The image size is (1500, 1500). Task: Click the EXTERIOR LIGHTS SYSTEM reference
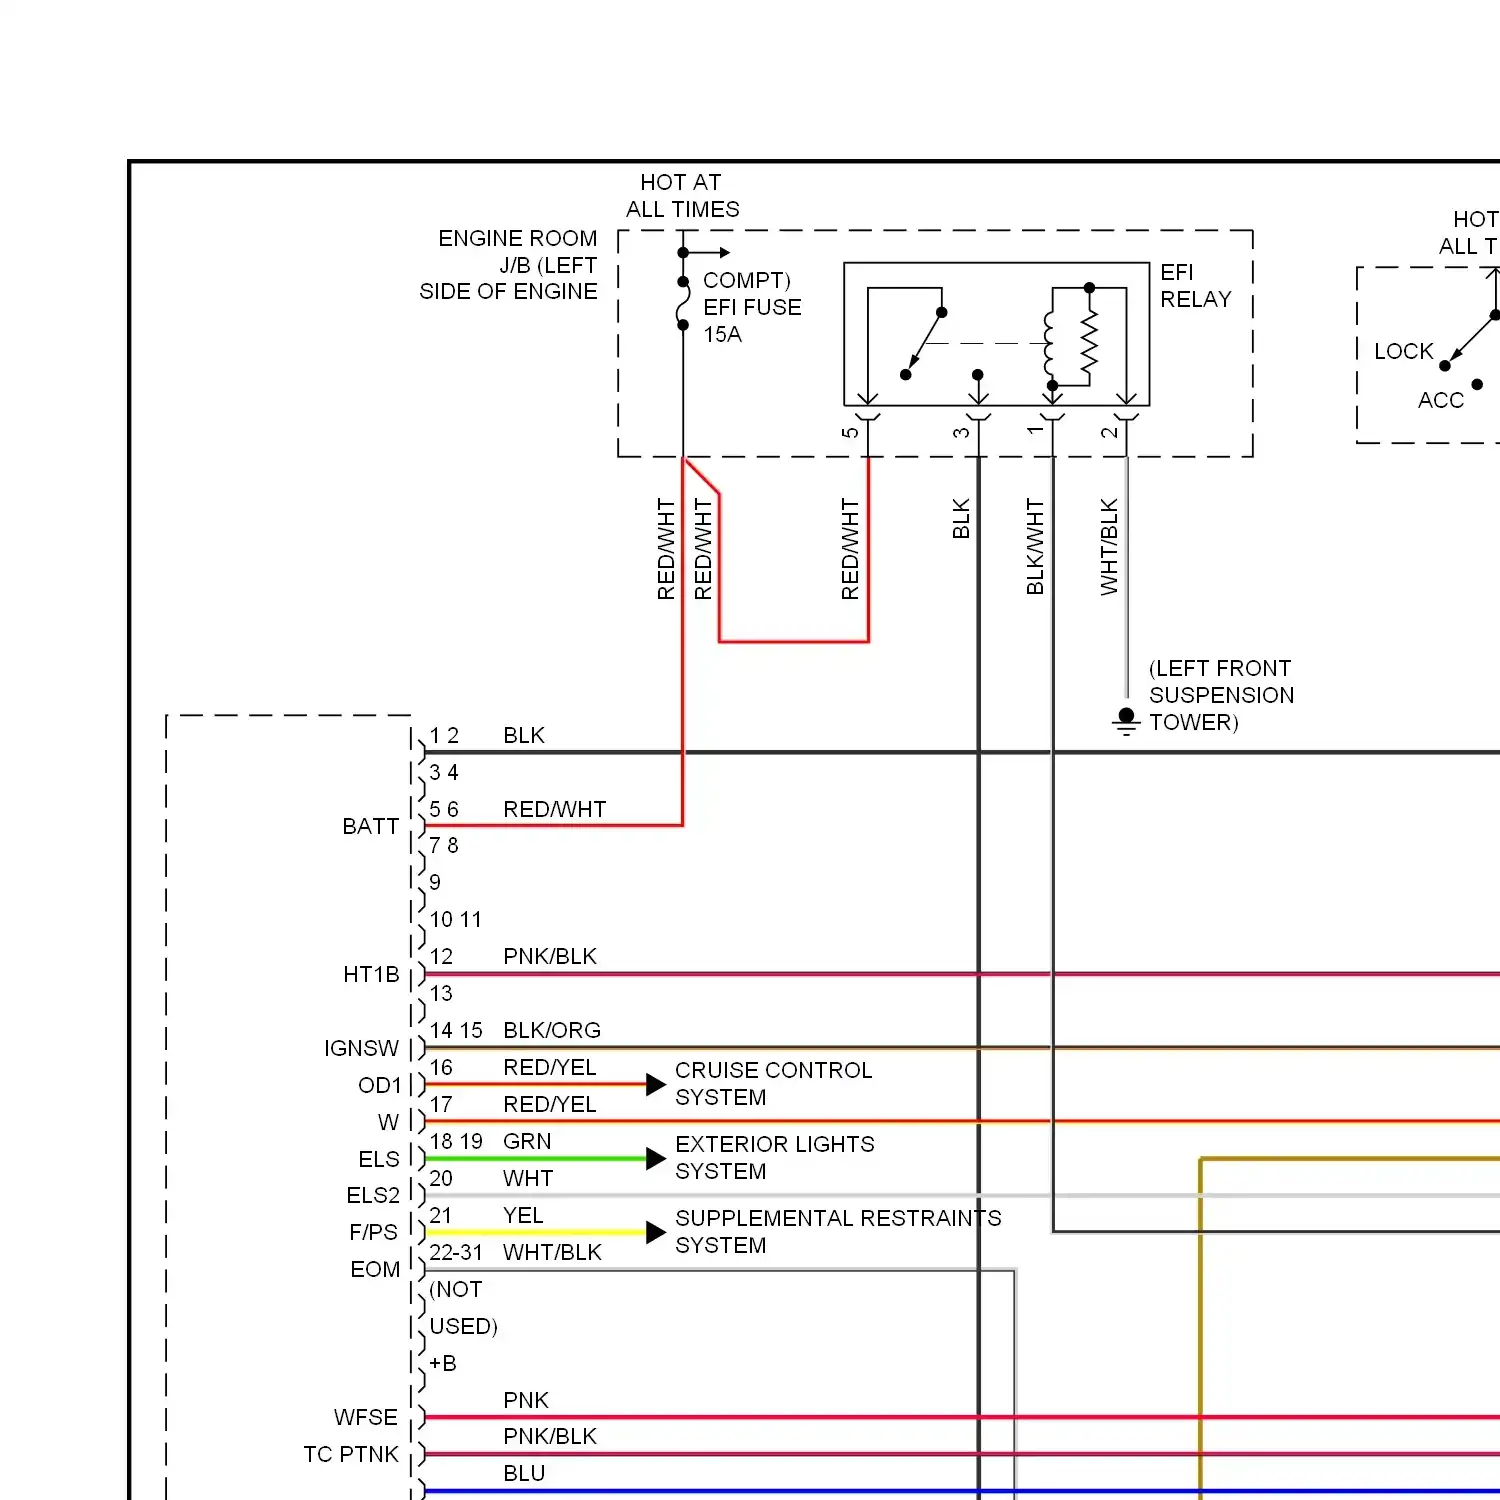(x=775, y=1158)
